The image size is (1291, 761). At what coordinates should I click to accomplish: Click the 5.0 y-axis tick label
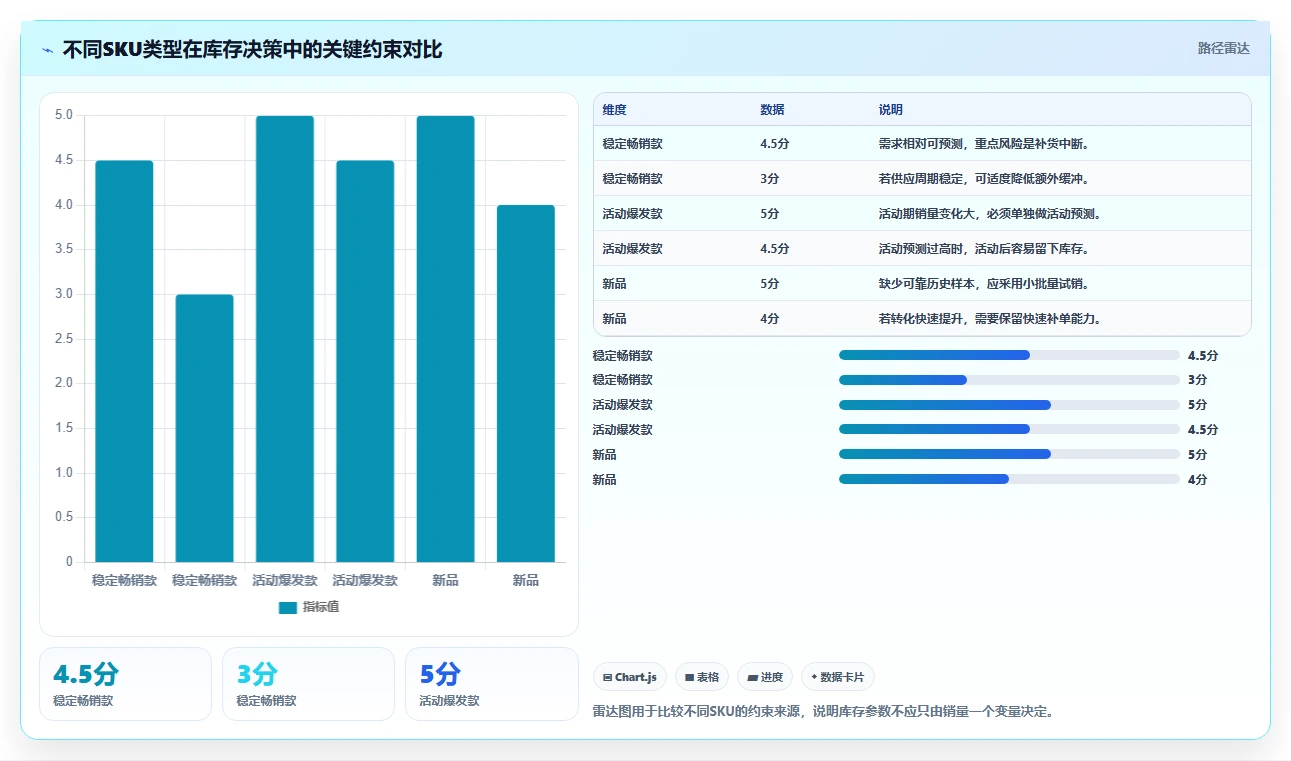pyautogui.click(x=63, y=115)
